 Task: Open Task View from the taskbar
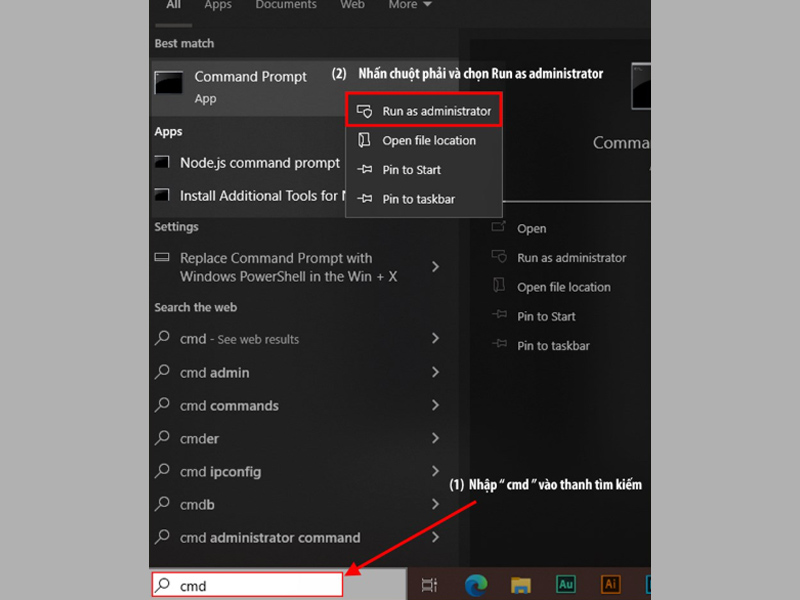(429, 584)
